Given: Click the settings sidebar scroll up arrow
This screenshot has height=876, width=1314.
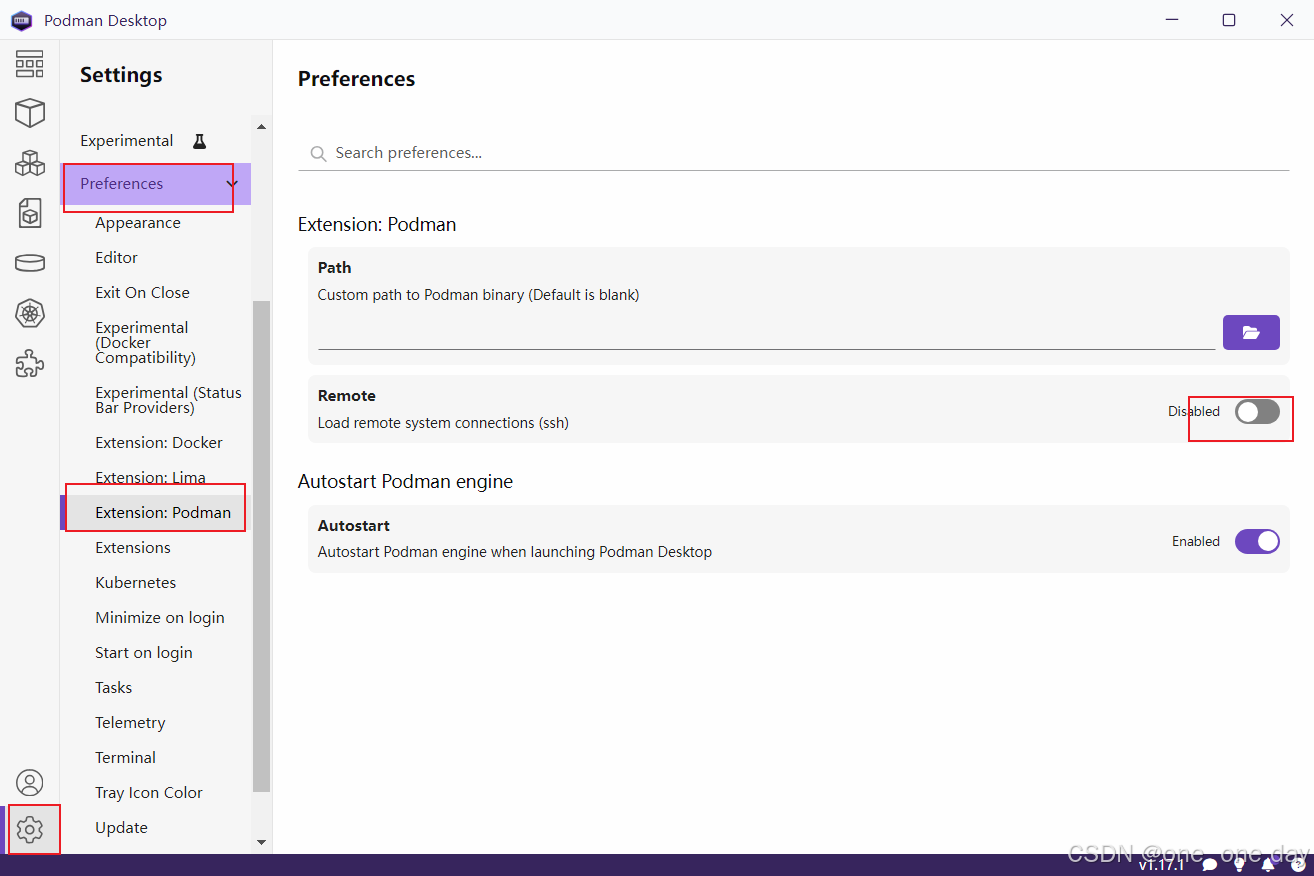Looking at the screenshot, I should [x=262, y=127].
